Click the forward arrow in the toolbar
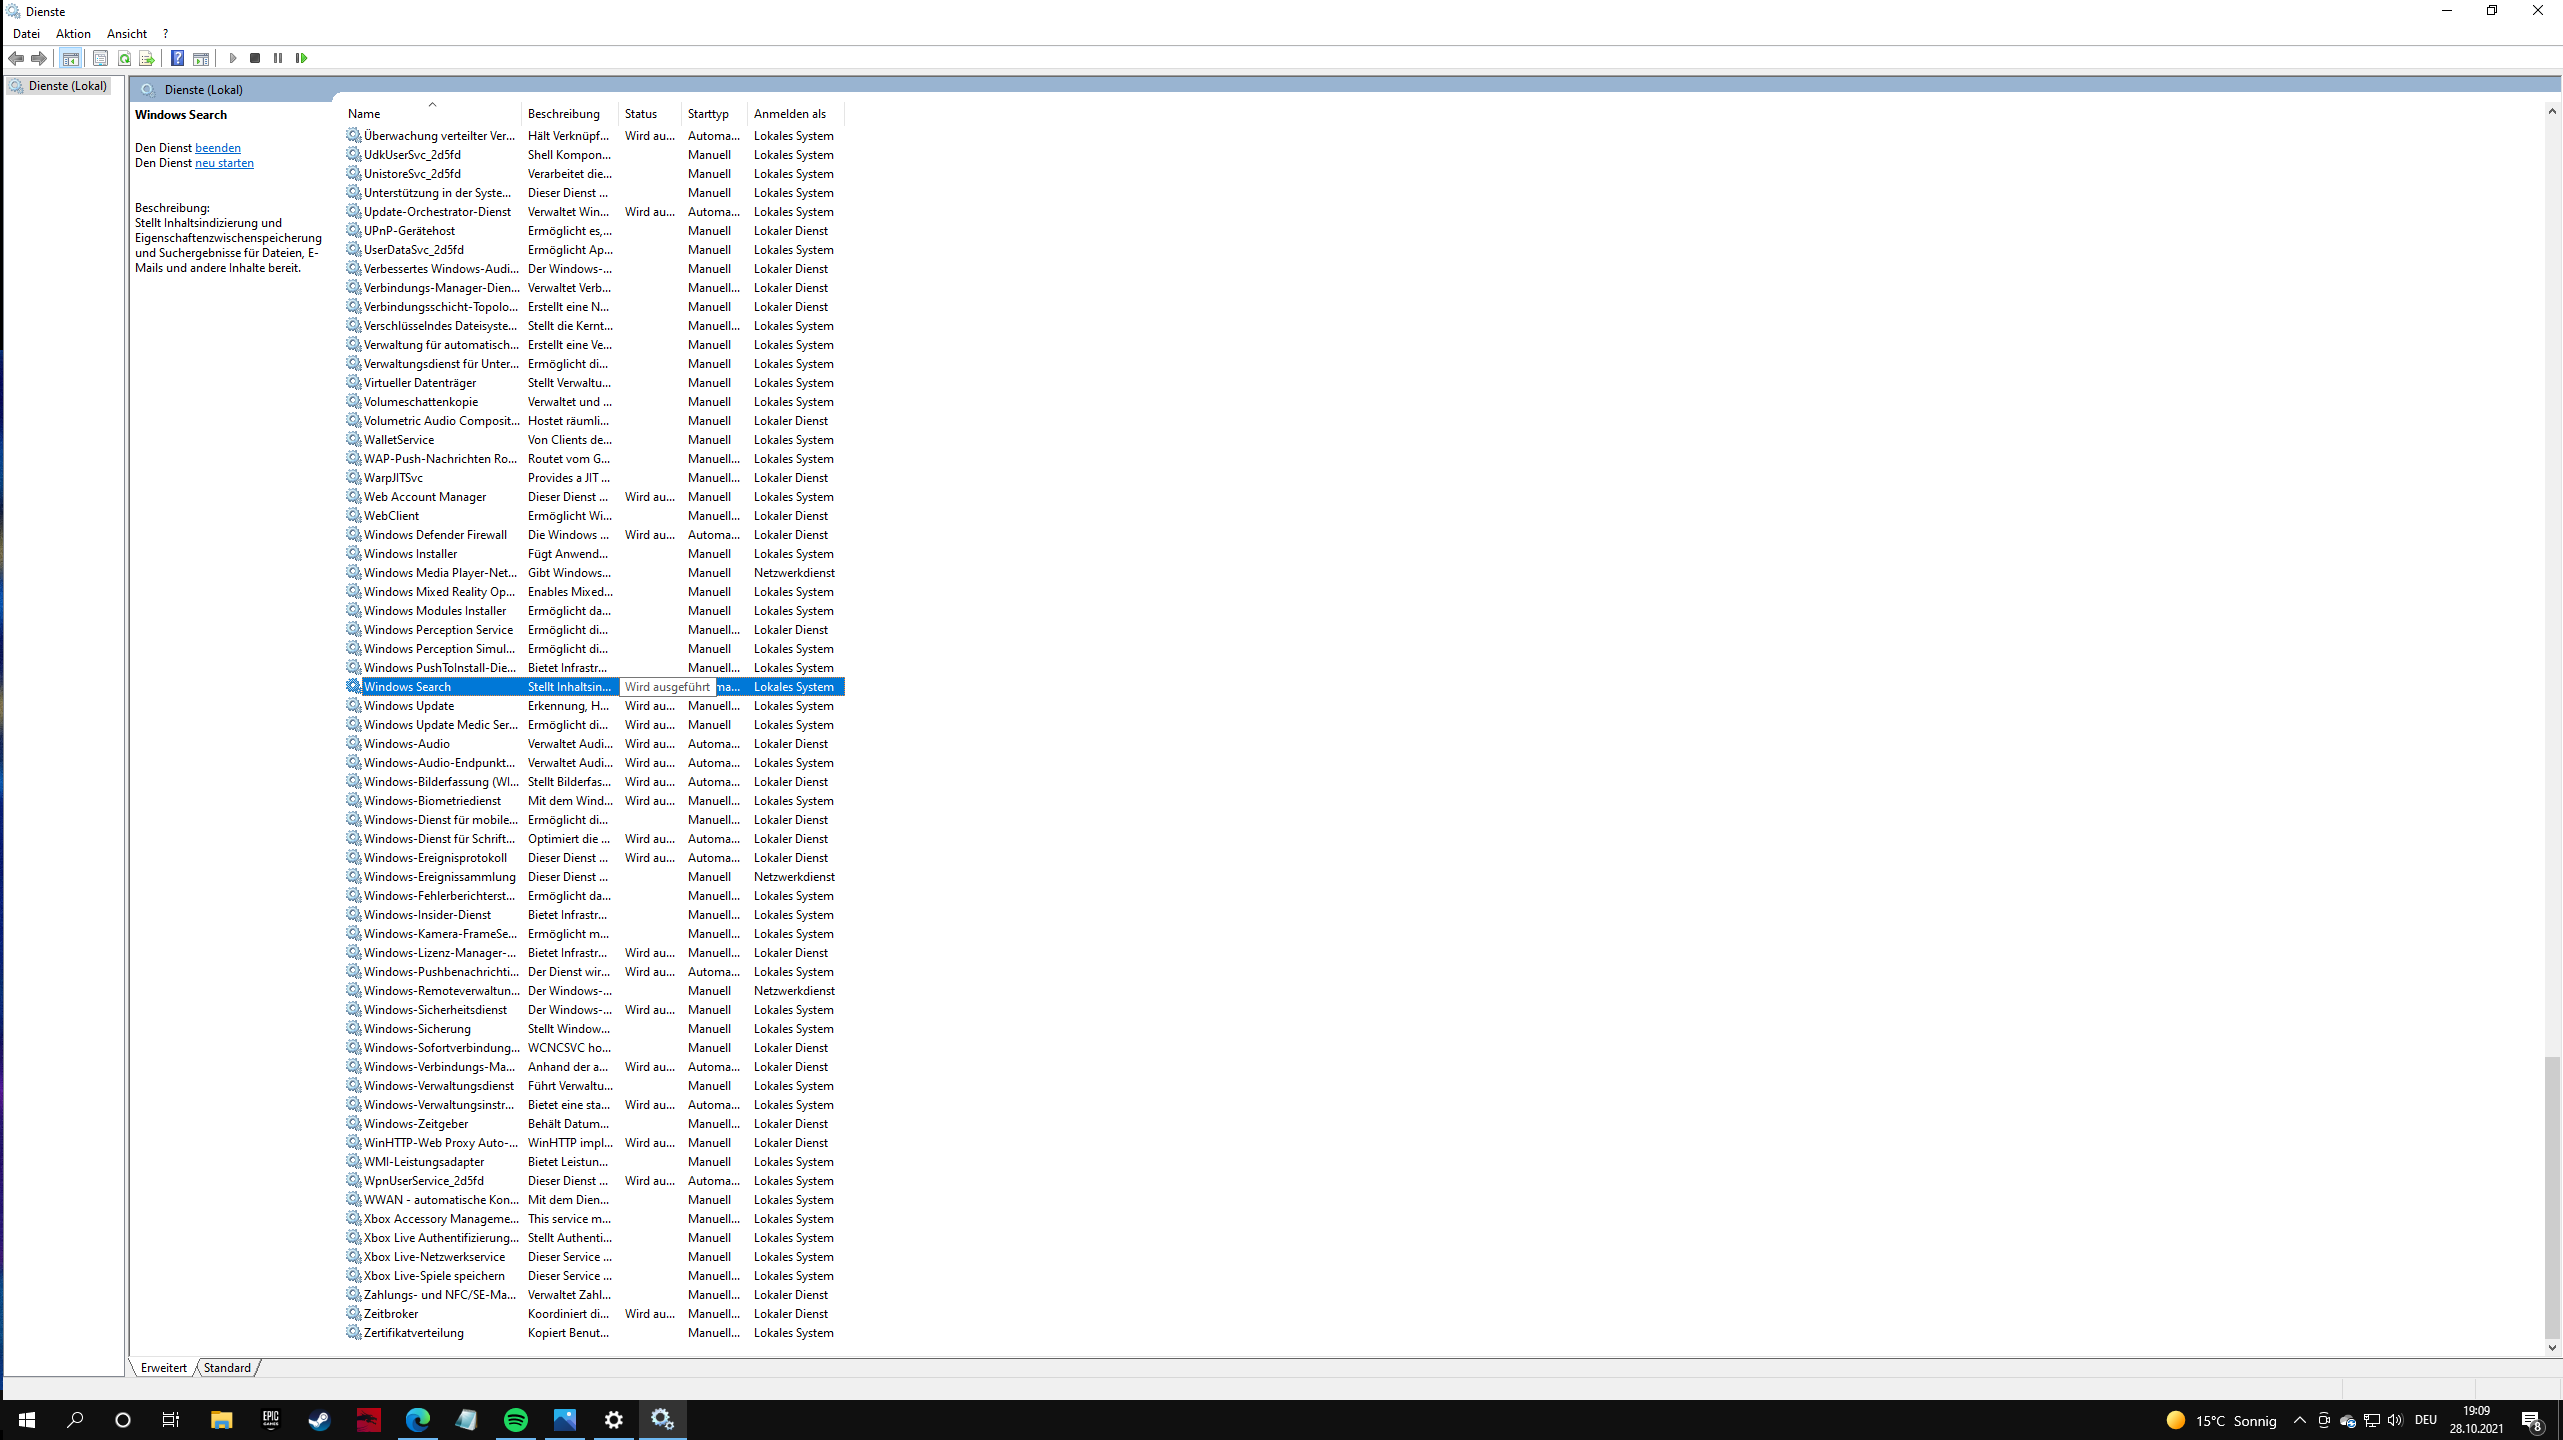The width and height of the screenshot is (2563, 1440). 39,58
